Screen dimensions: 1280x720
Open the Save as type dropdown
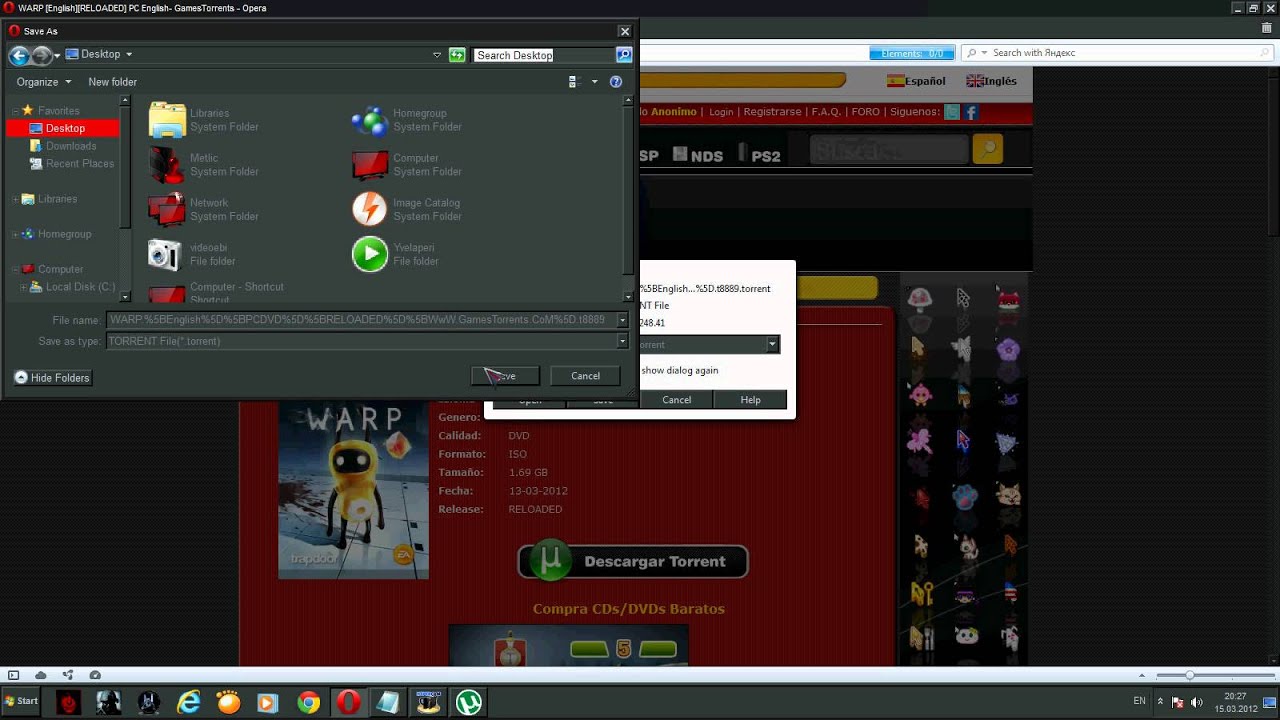click(x=622, y=341)
